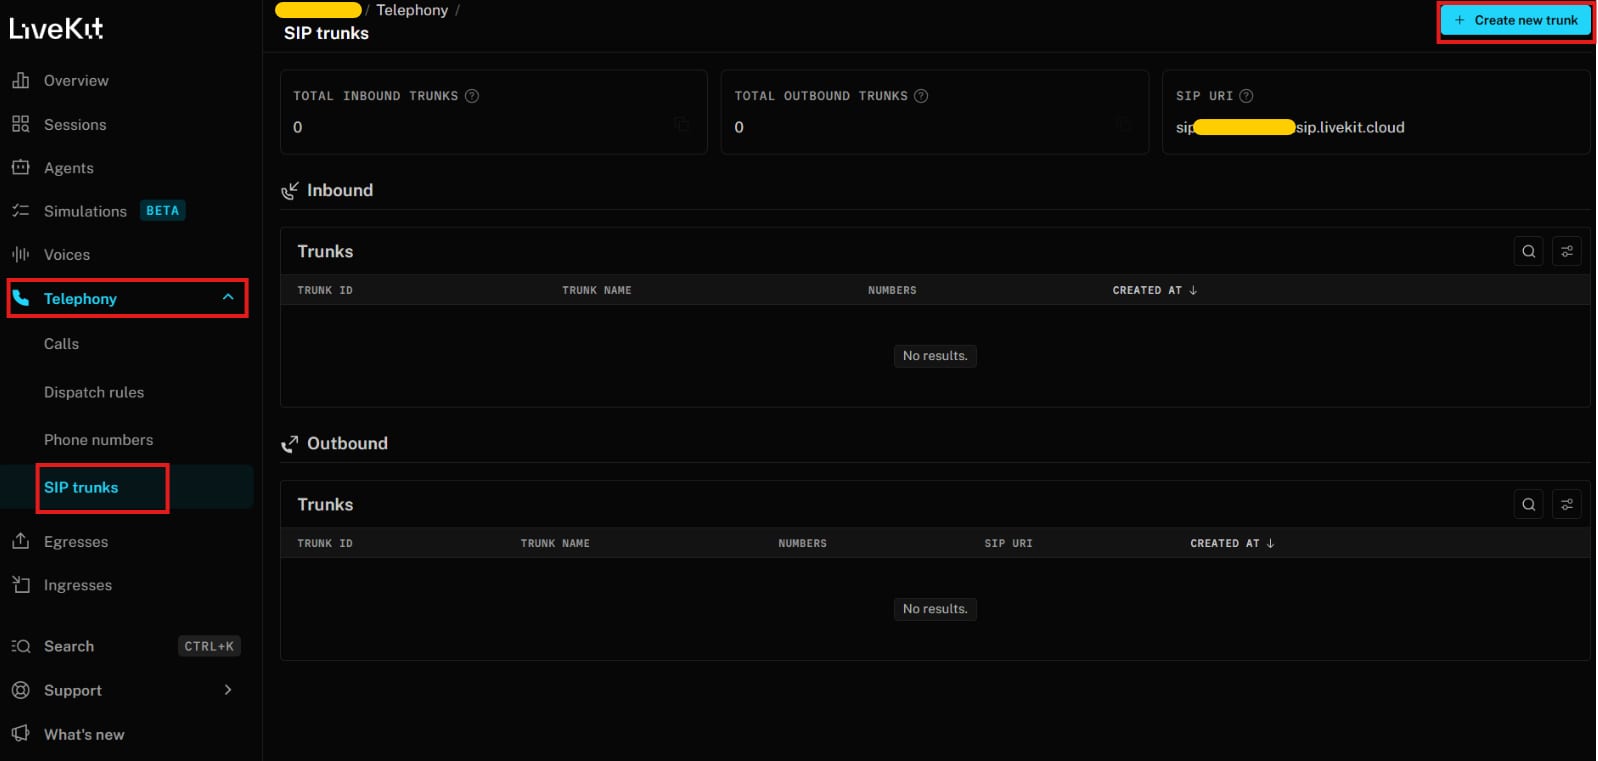Click the SIP trunks page heading
This screenshot has width=1598, height=761.
[x=326, y=33]
